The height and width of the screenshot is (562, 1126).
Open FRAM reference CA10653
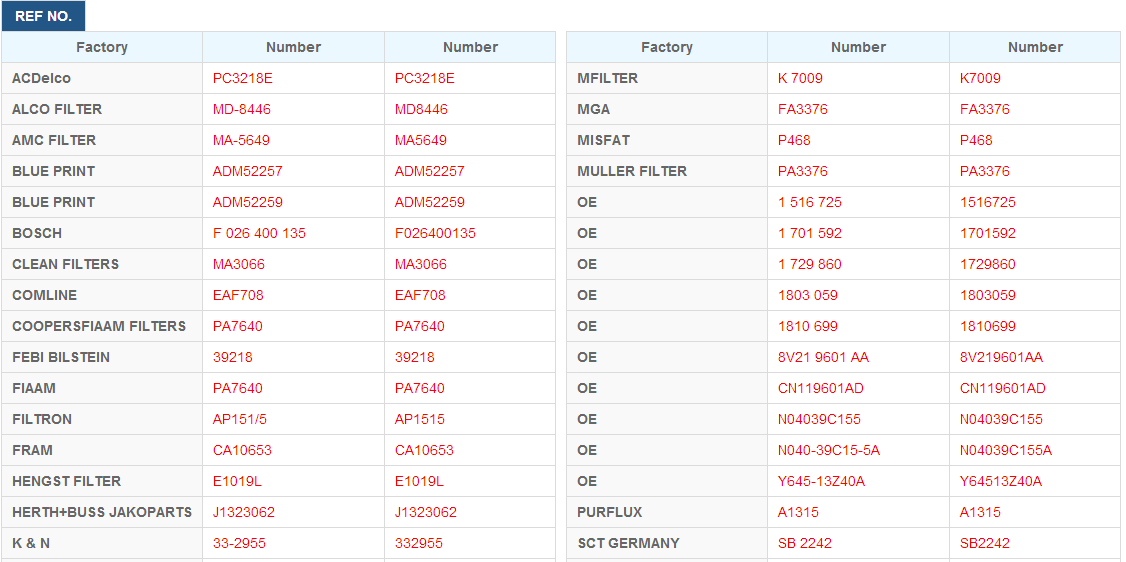[242, 450]
